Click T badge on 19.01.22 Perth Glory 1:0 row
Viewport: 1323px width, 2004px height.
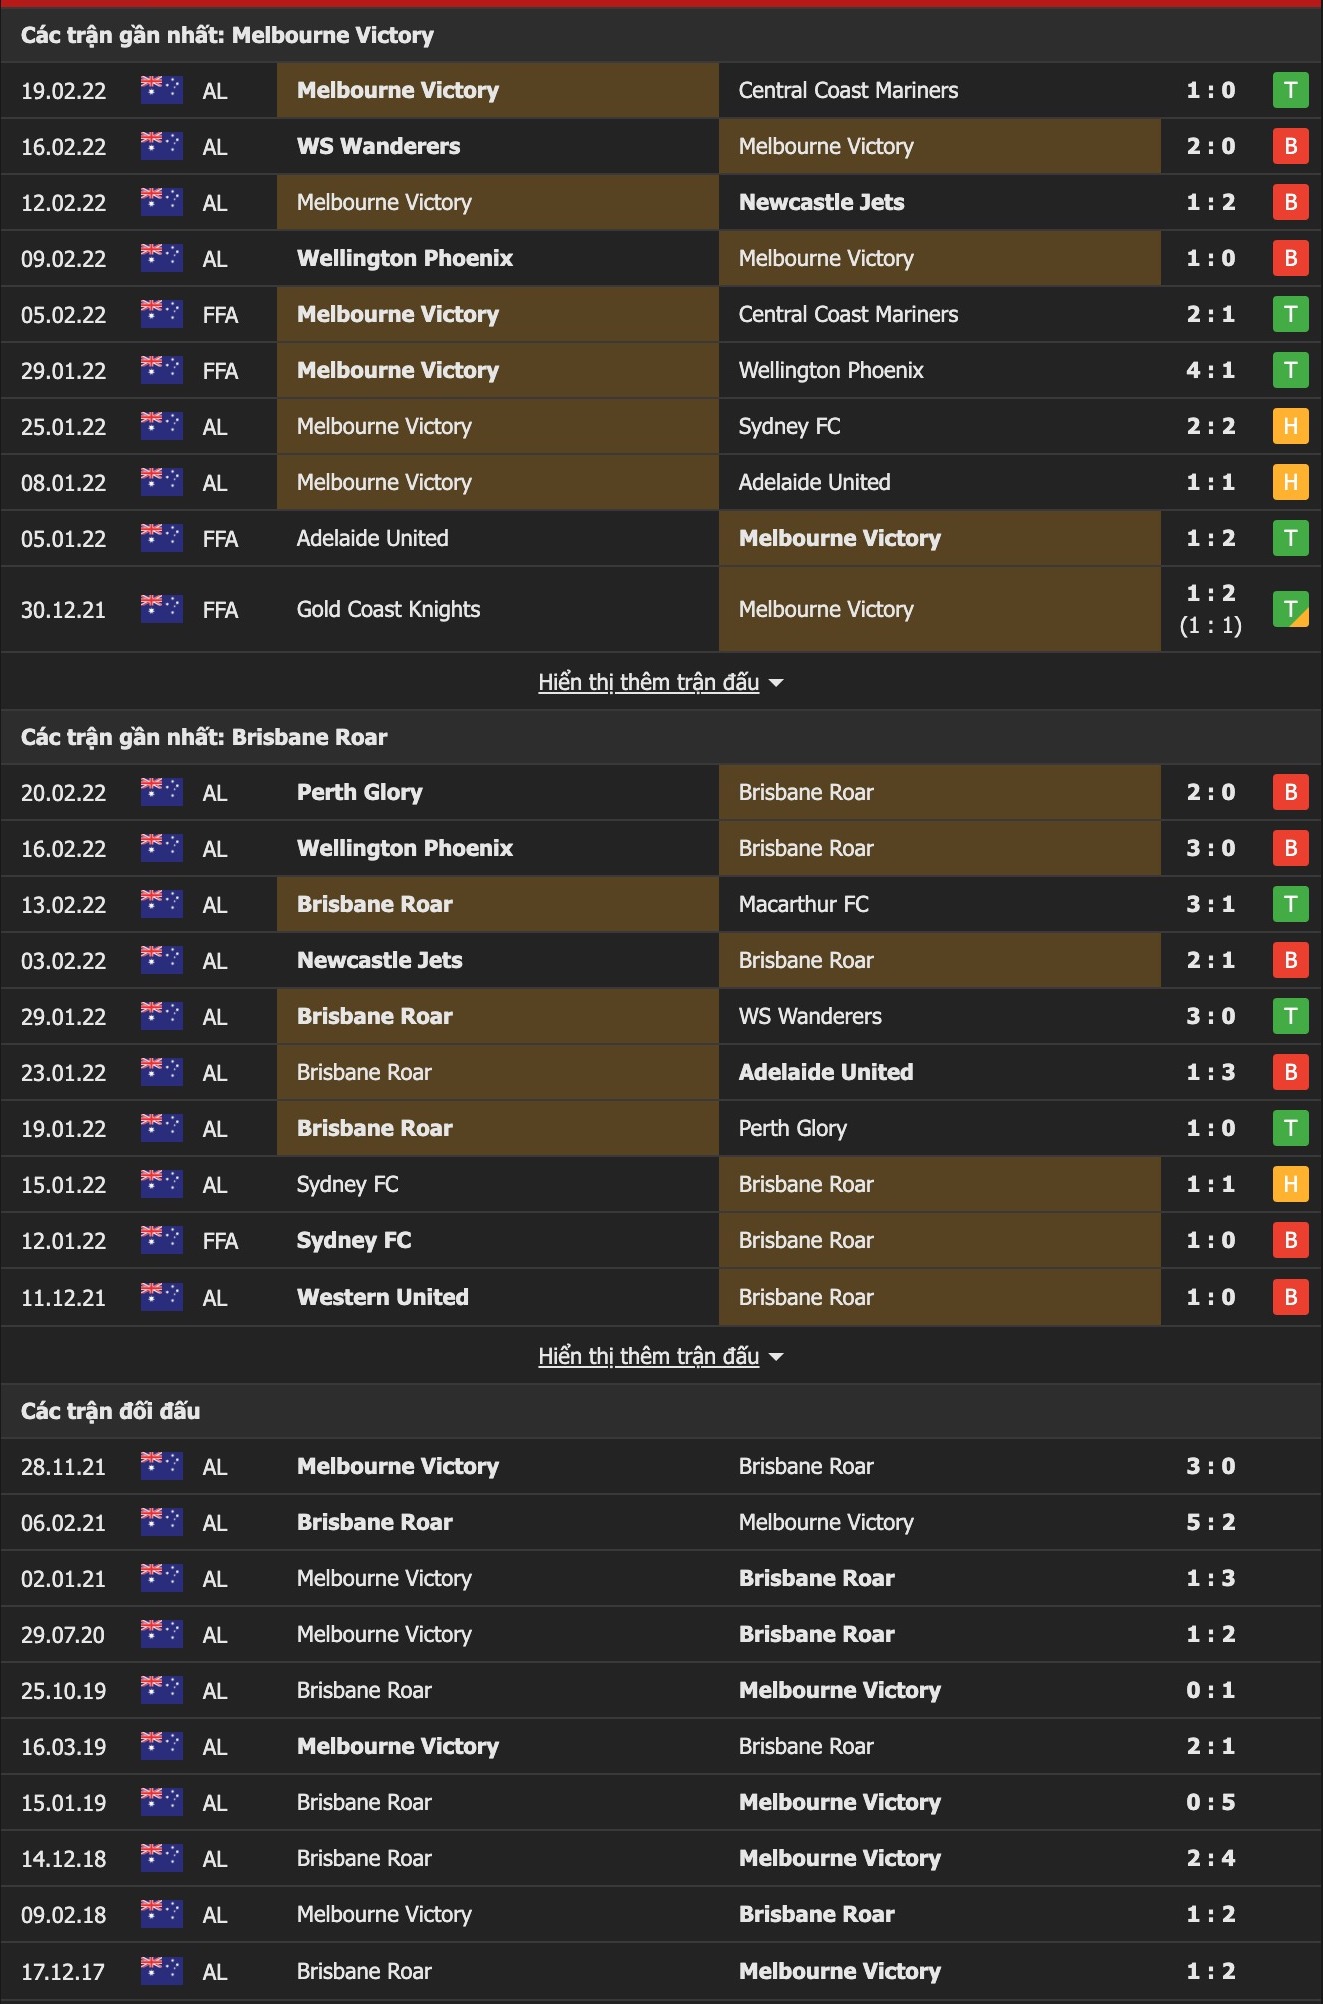(1290, 1128)
